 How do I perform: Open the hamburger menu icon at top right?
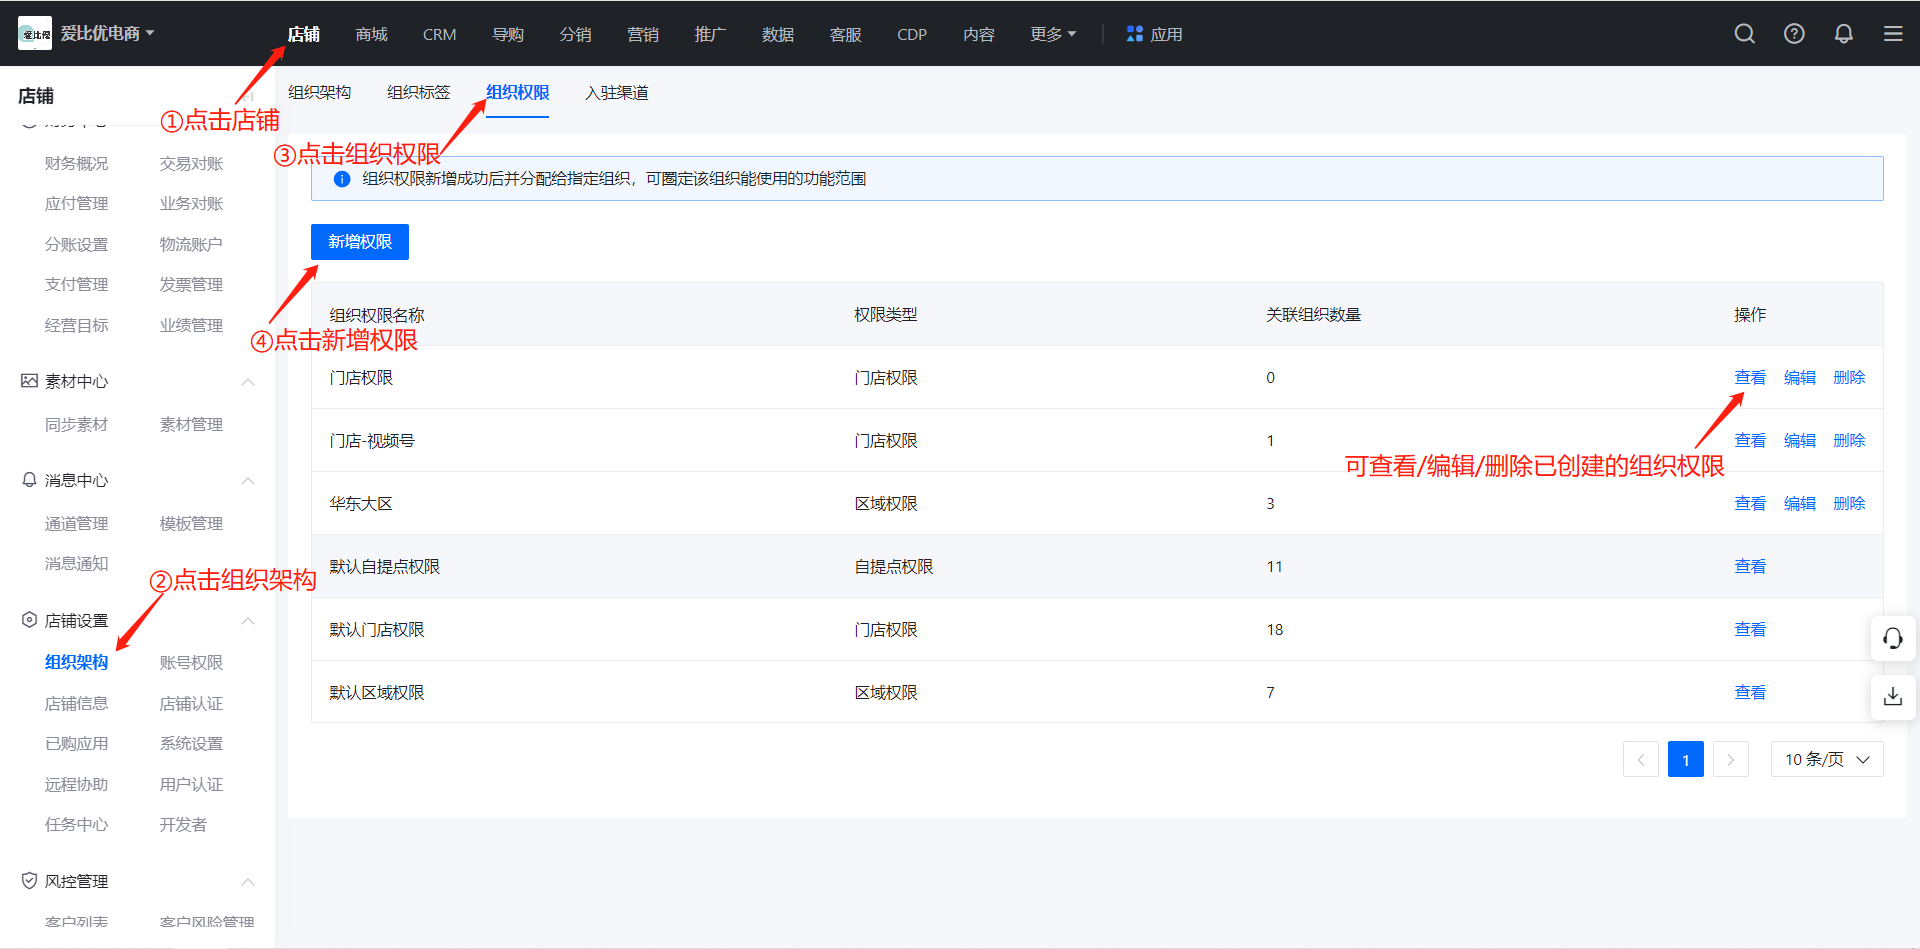(1893, 34)
